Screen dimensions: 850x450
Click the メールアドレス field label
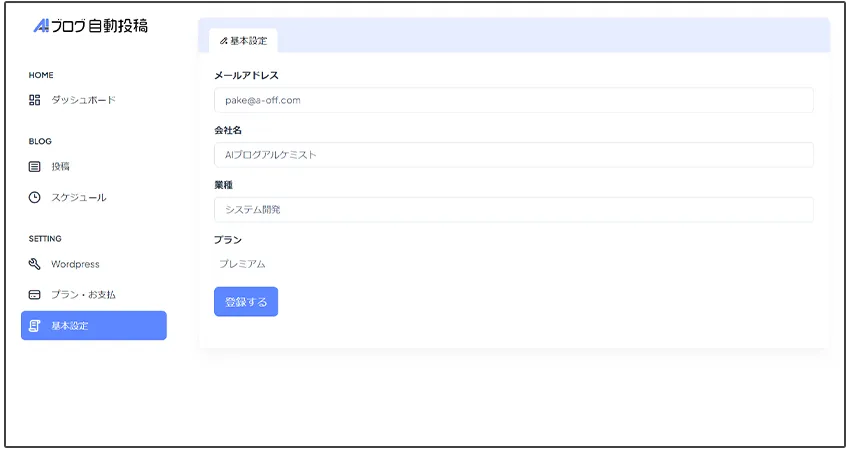tap(246, 75)
